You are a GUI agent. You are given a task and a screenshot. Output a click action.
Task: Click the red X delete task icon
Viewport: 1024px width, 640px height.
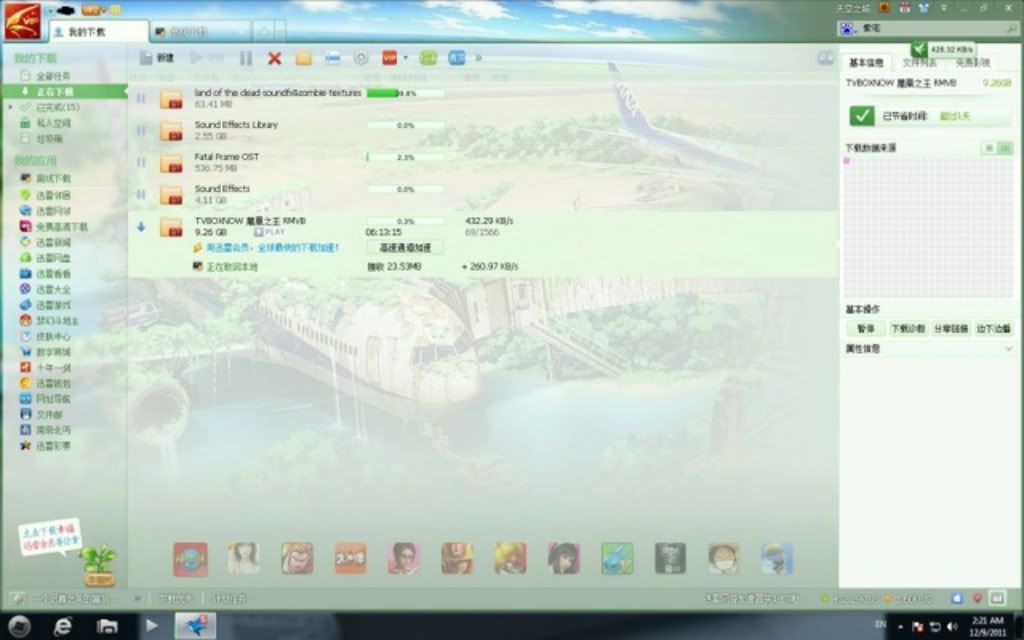[275, 59]
